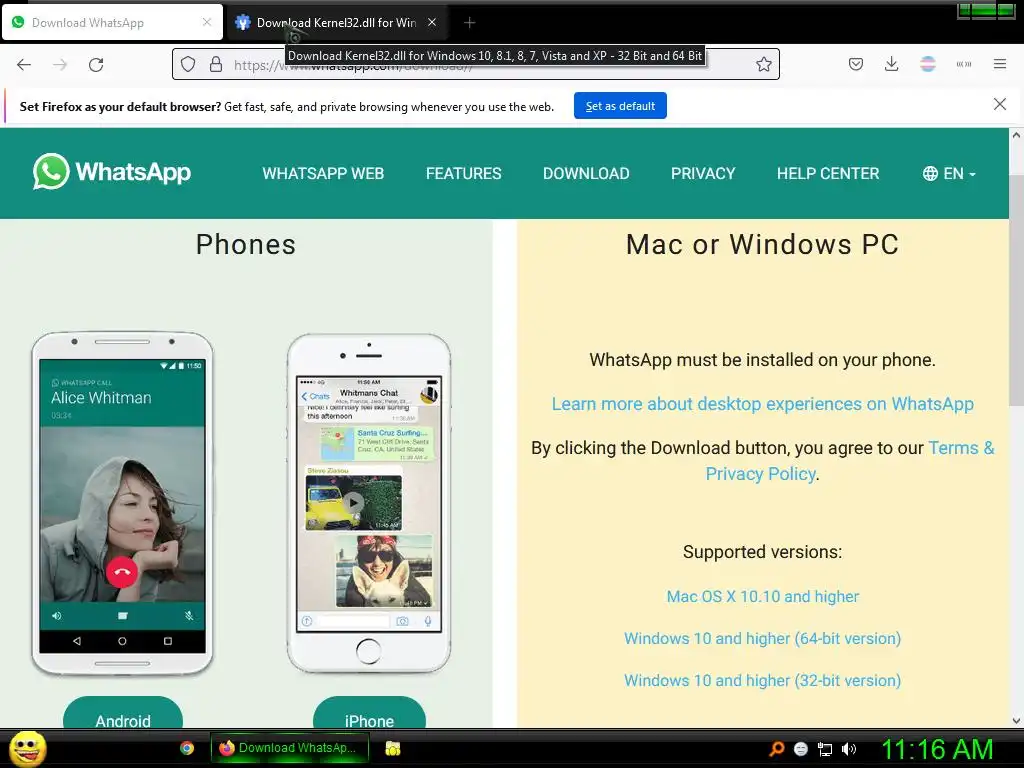Click the WhatsApp logo in header
The image size is (1024, 768).
tap(112, 172)
